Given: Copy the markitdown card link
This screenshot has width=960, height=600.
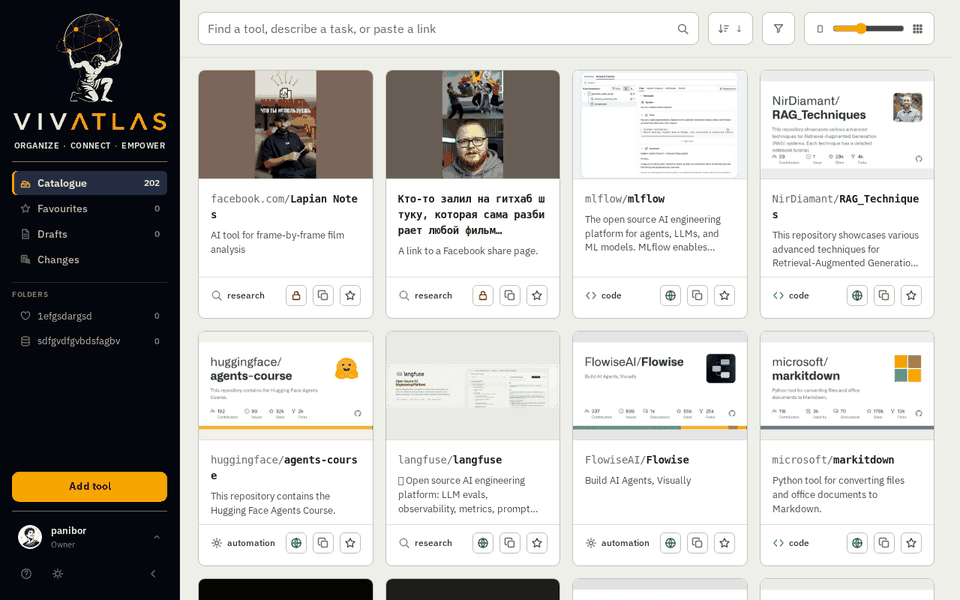Looking at the screenshot, I should click(884, 542).
